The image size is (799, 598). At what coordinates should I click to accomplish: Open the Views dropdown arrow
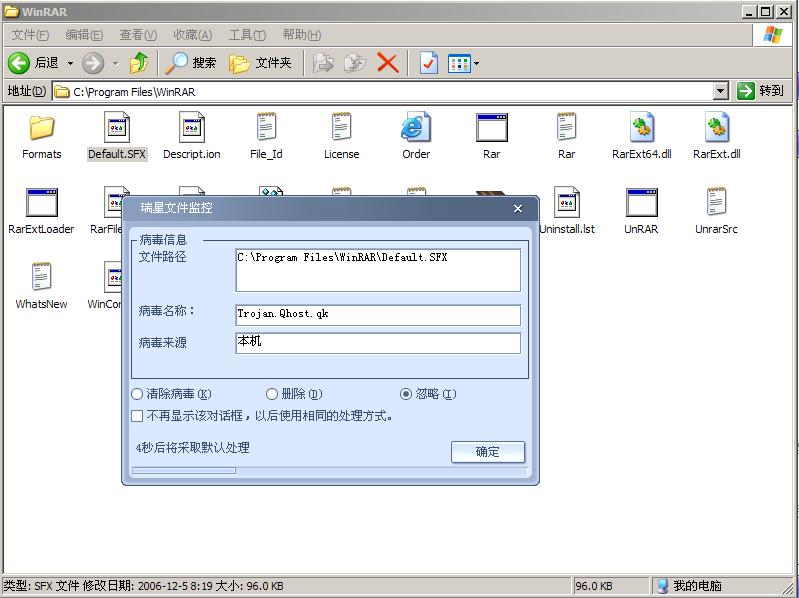point(476,64)
